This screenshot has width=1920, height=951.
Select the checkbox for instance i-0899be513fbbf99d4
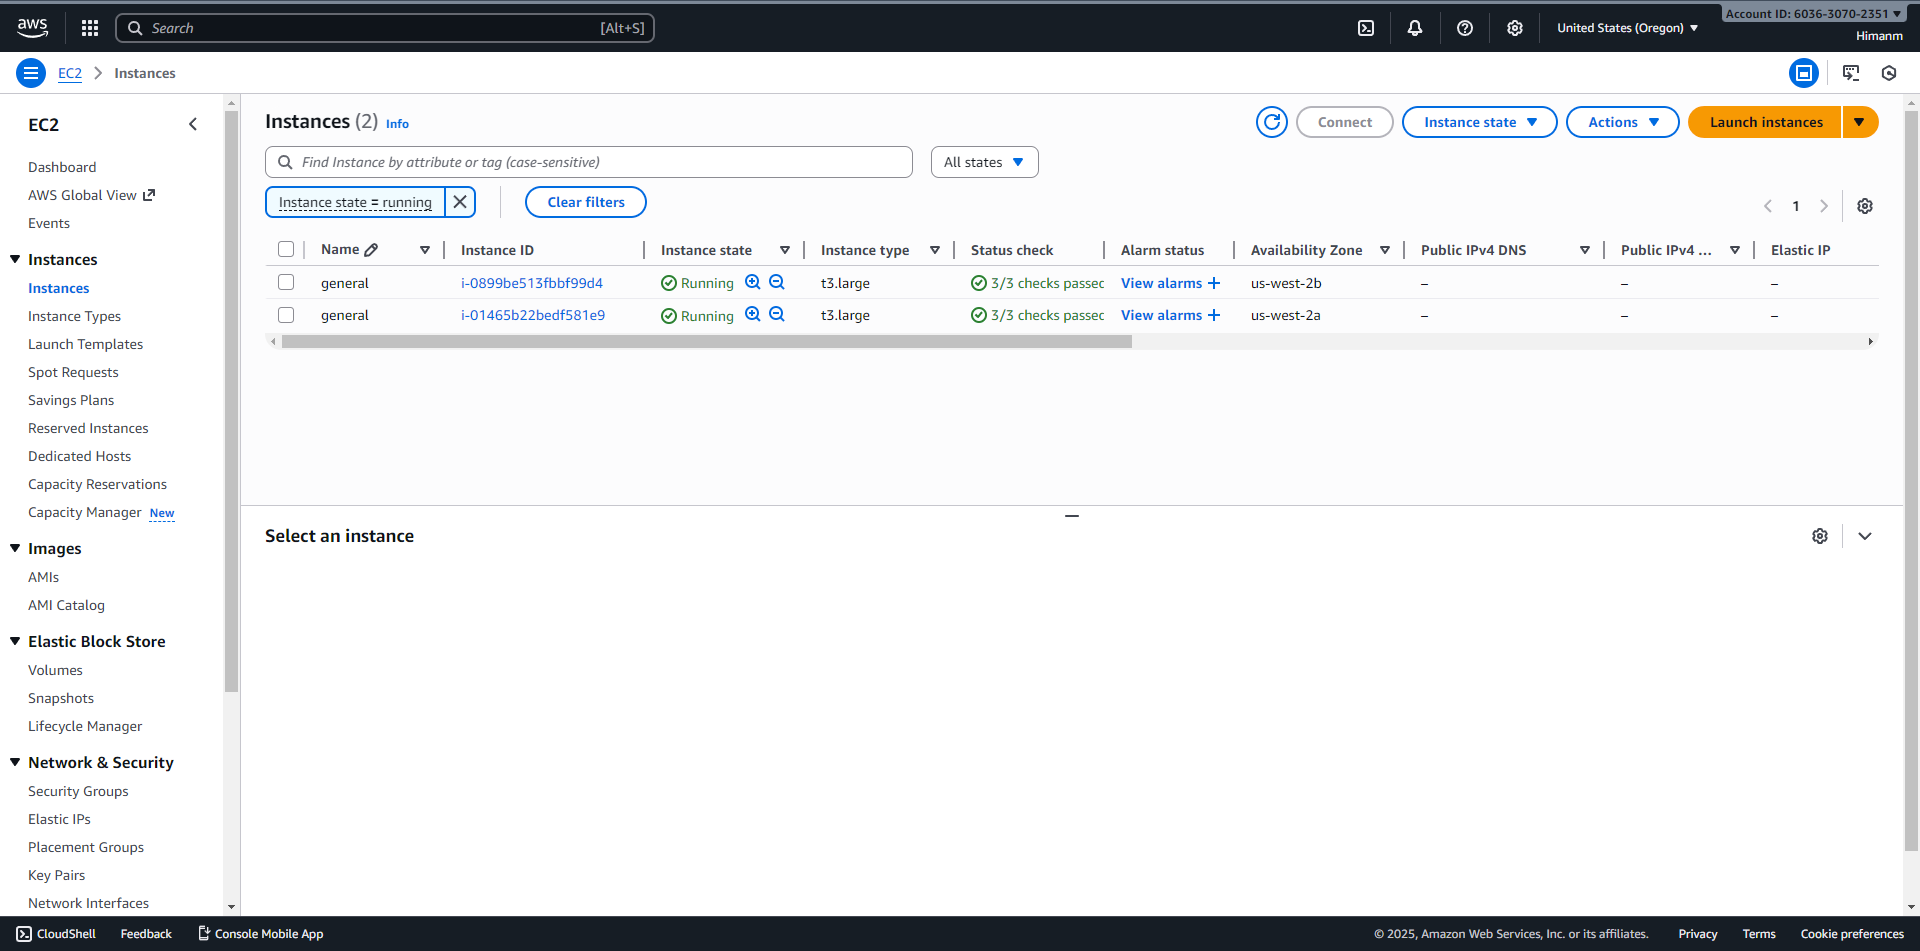point(286,282)
